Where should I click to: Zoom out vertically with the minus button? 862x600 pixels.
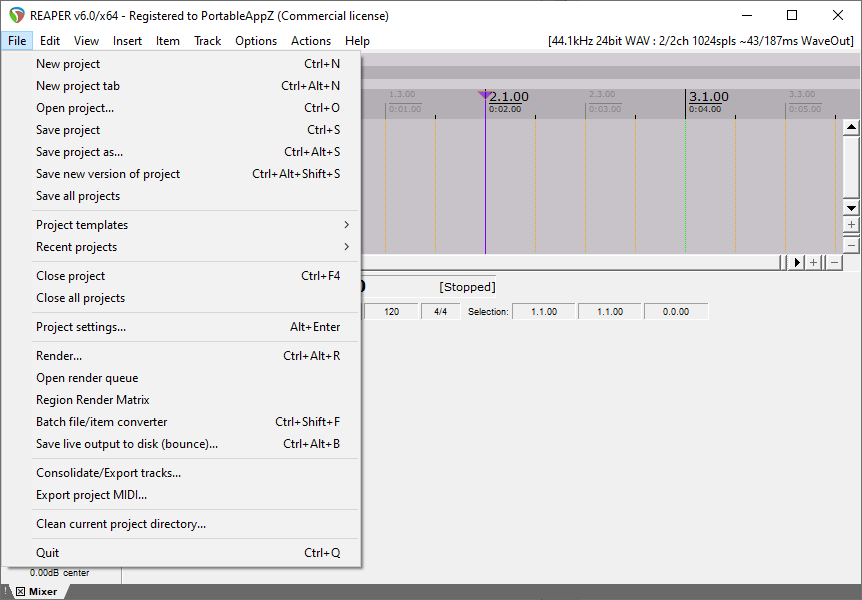pos(851,245)
